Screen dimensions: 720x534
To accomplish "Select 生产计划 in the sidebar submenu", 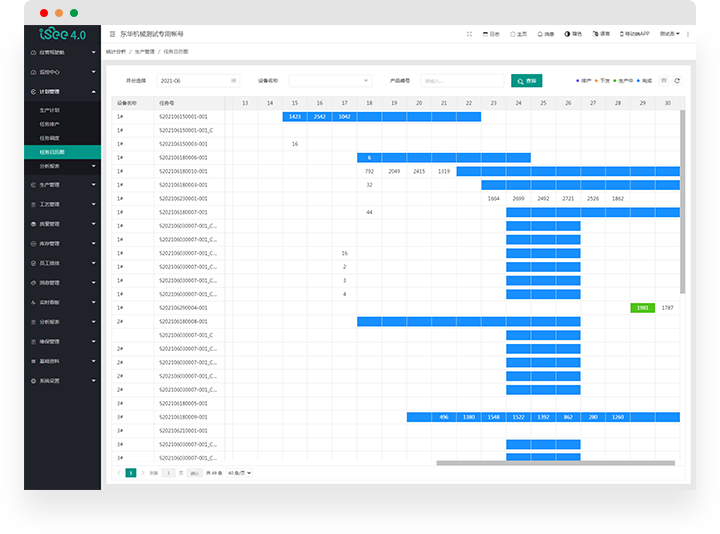I will click(x=50, y=110).
